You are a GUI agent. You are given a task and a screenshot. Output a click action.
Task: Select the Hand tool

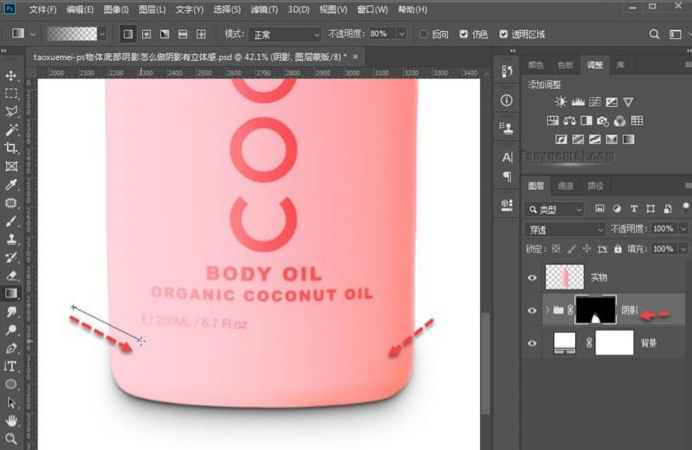click(x=11, y=421)
